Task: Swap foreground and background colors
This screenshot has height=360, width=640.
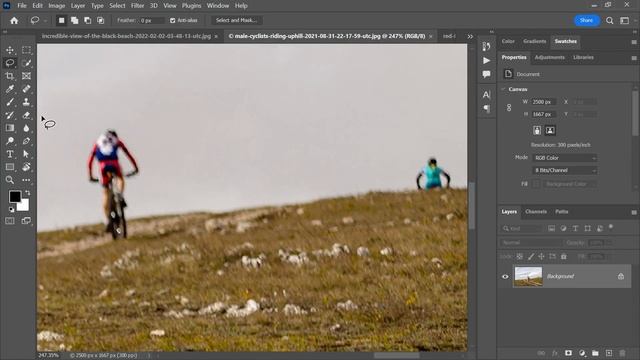Action: click(x=28, y=193)
